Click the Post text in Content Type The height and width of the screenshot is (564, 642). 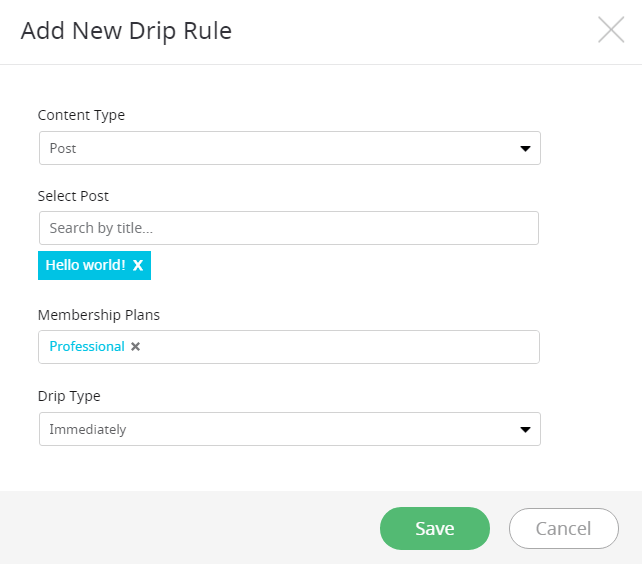click(63, 148)
